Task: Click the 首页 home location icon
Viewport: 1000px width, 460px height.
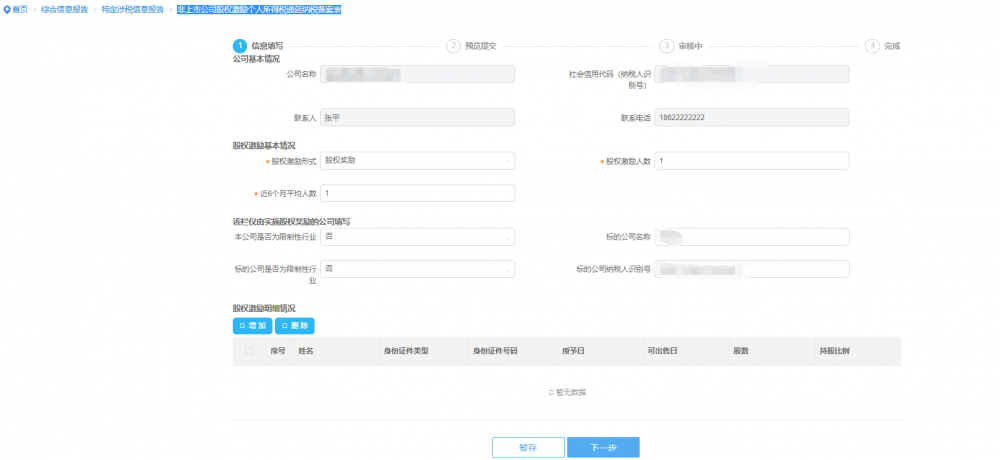Action: tap(7, 10)
